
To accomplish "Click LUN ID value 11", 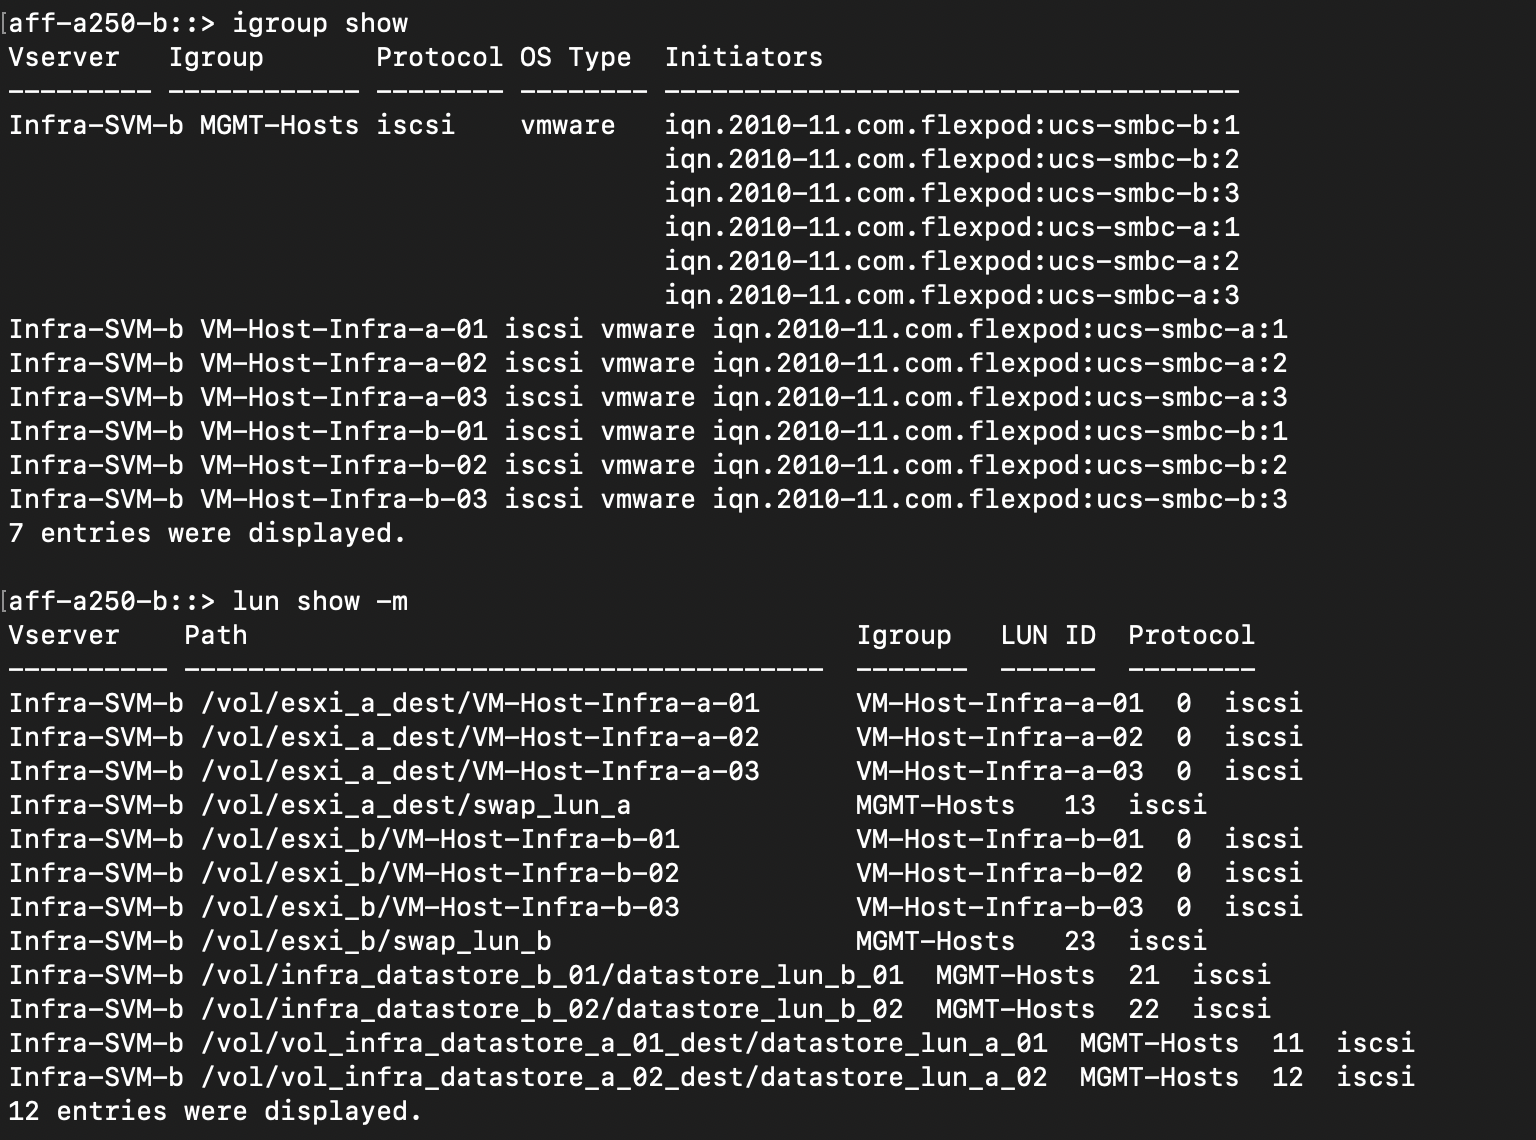I will point(1287,1043).
